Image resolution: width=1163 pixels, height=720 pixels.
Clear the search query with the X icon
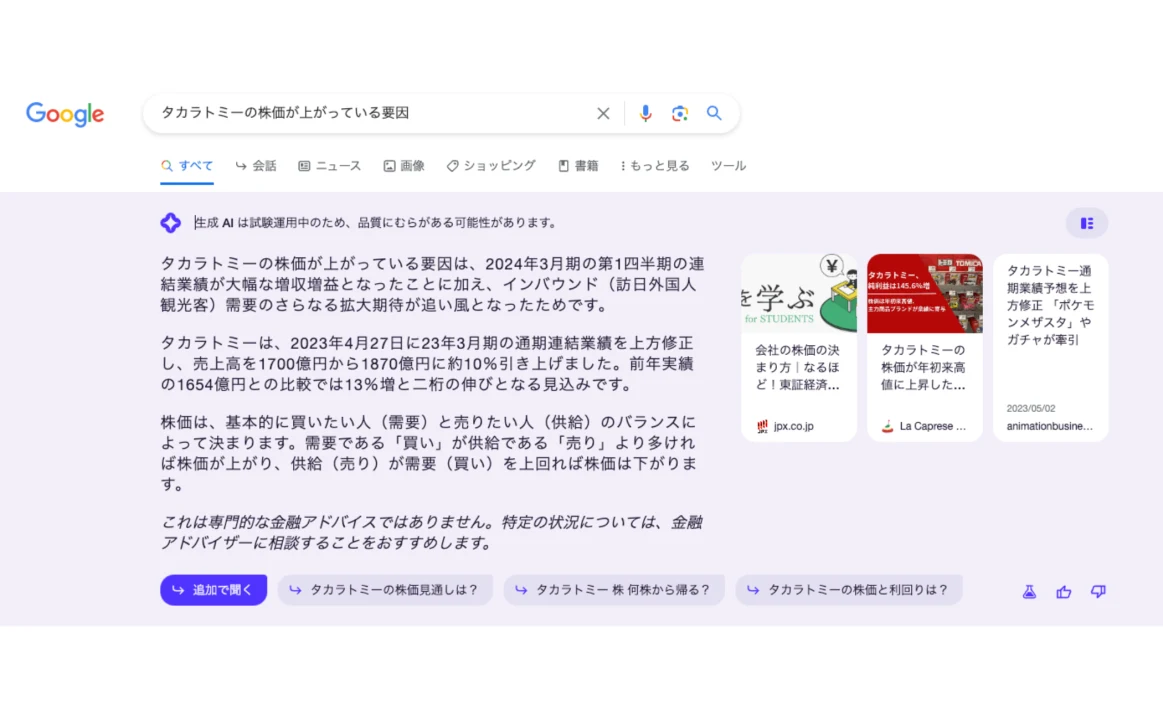click(603, 113)
